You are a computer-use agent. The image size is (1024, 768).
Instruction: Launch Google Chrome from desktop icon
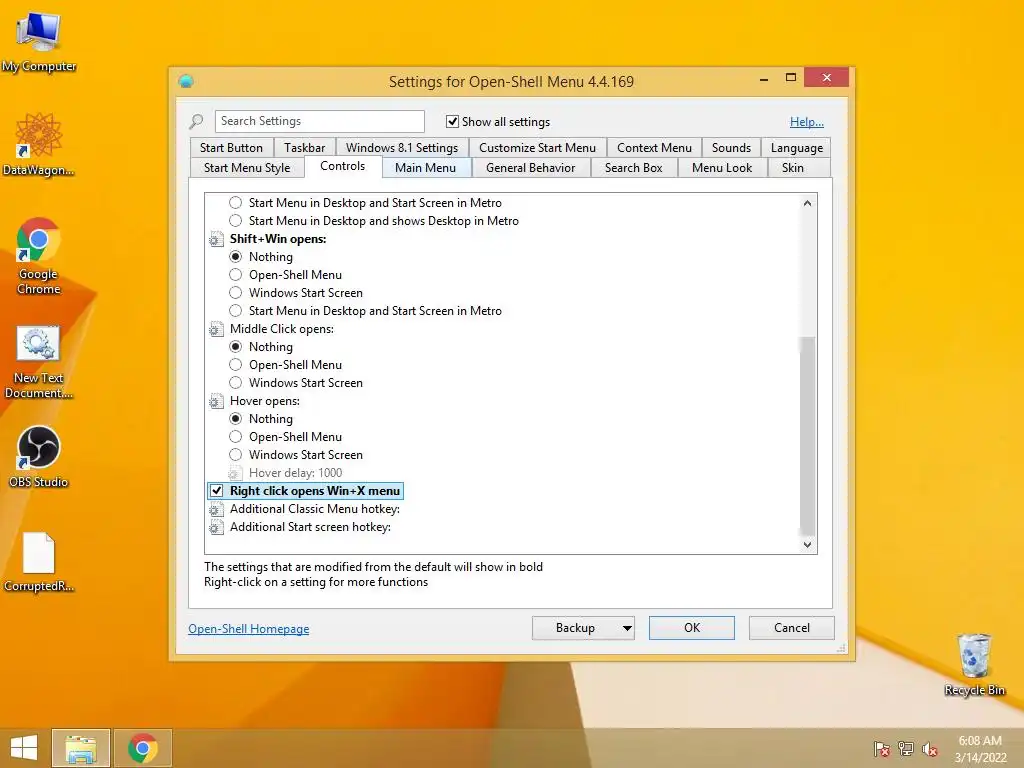[39, 256]
